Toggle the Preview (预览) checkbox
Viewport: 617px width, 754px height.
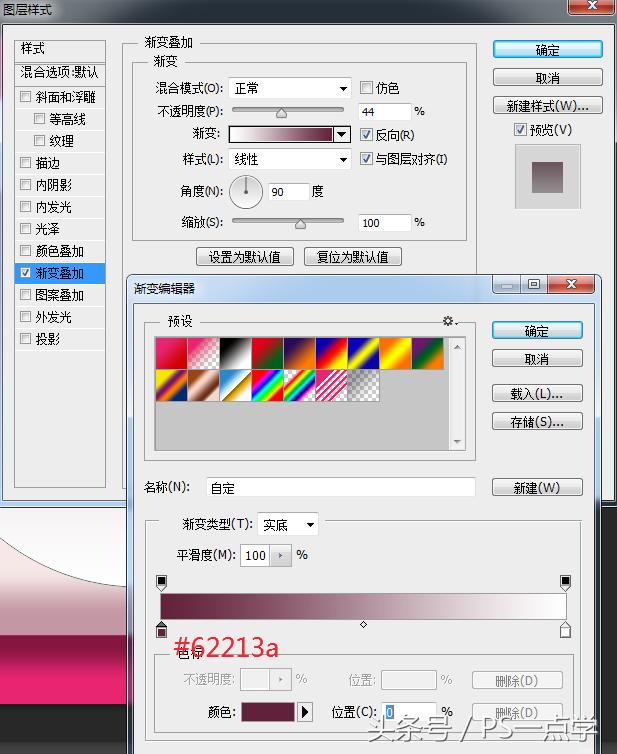coord(520,129)
